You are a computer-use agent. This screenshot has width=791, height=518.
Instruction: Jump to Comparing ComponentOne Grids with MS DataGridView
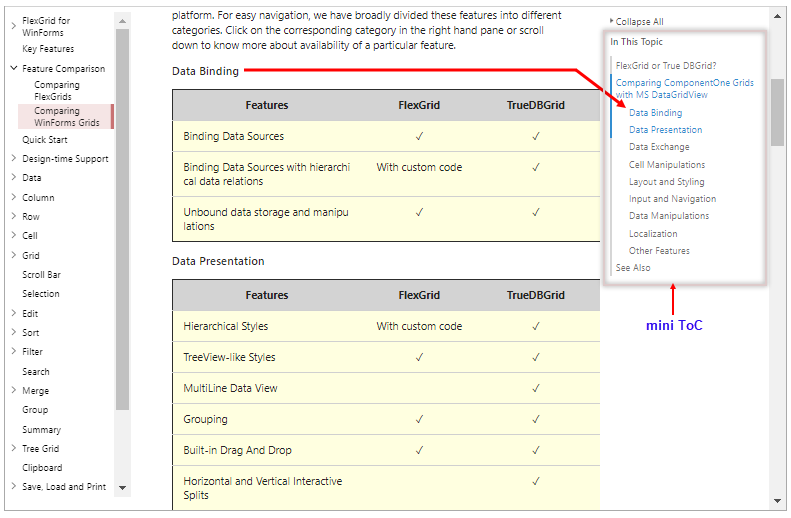684,88
